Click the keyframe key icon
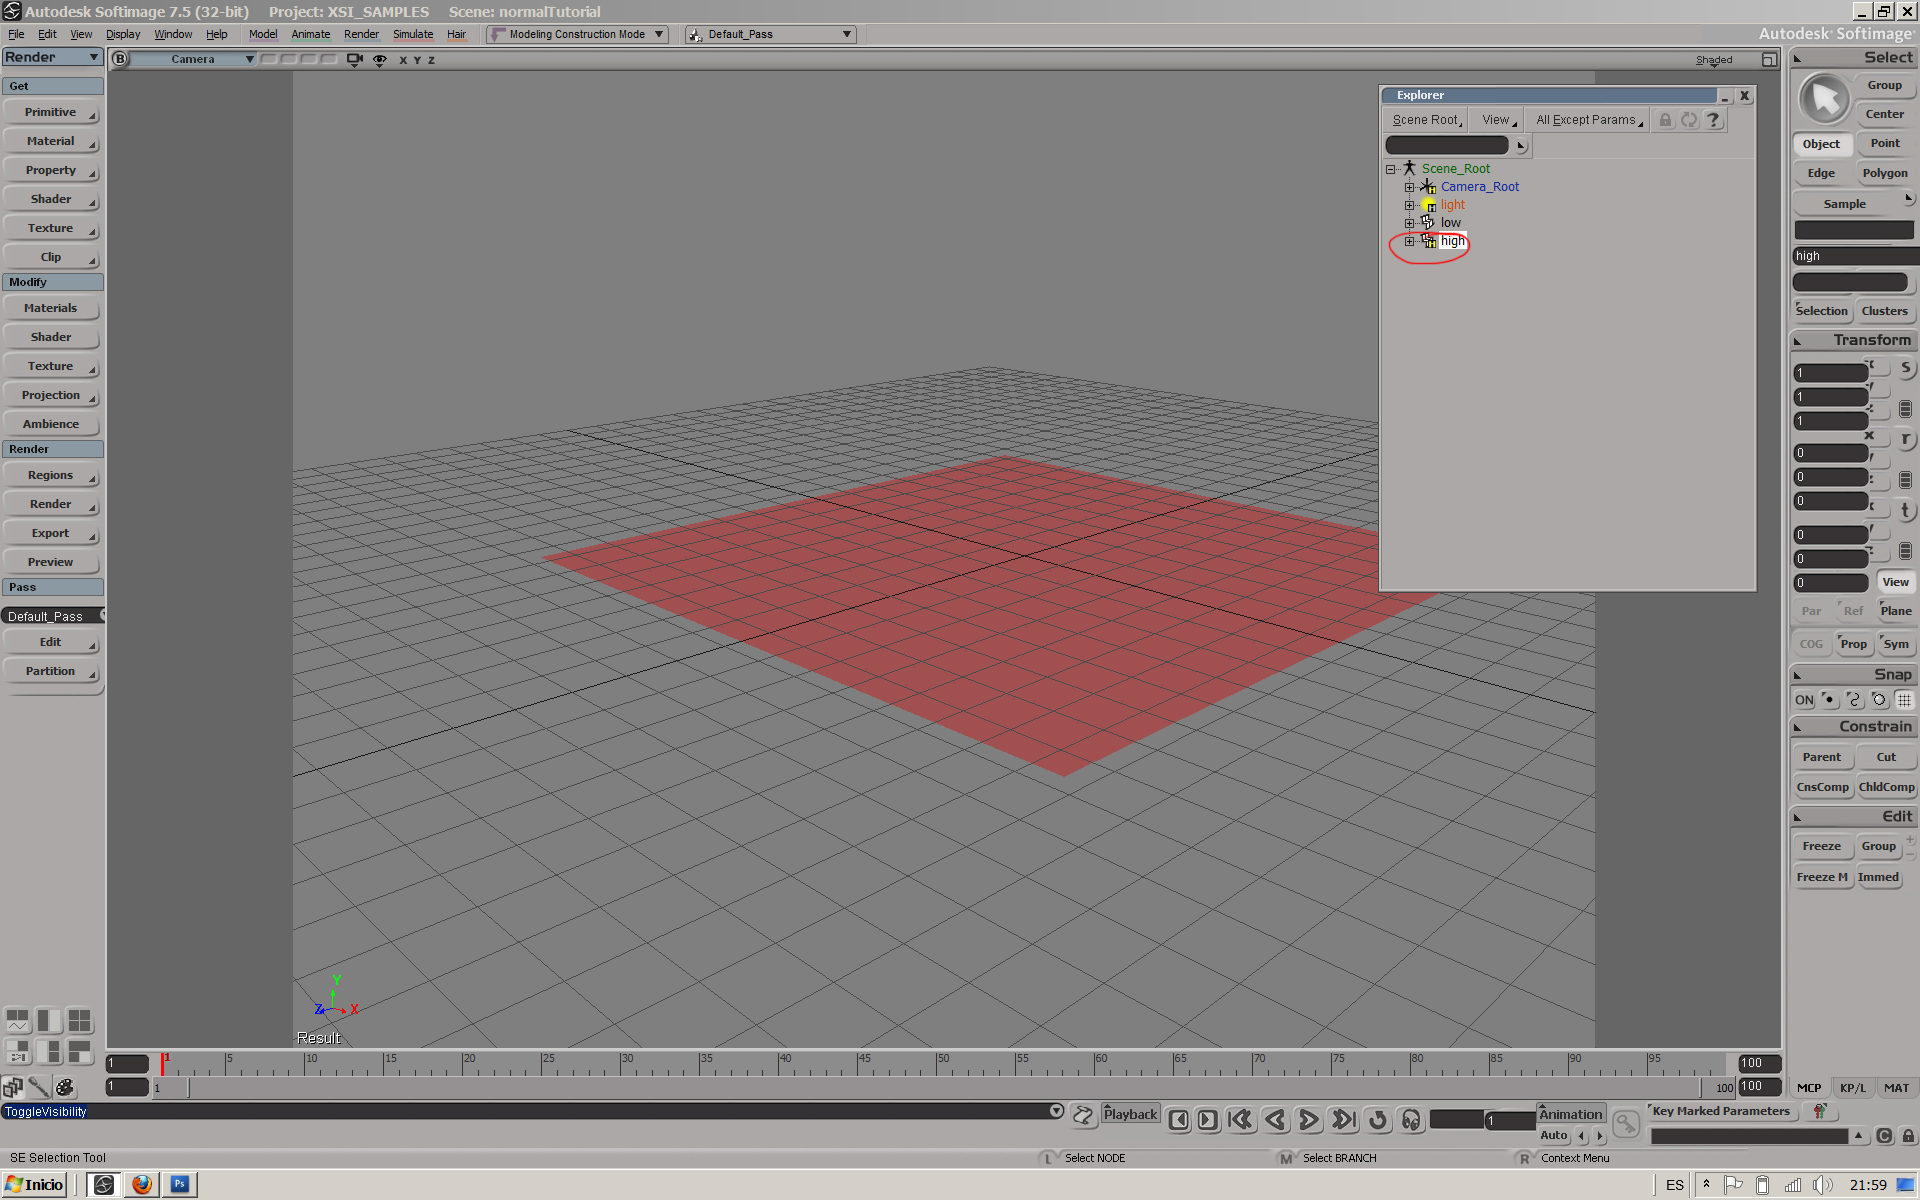This screenshot has height=1200, width=1920. (x=1626, y=1124)
